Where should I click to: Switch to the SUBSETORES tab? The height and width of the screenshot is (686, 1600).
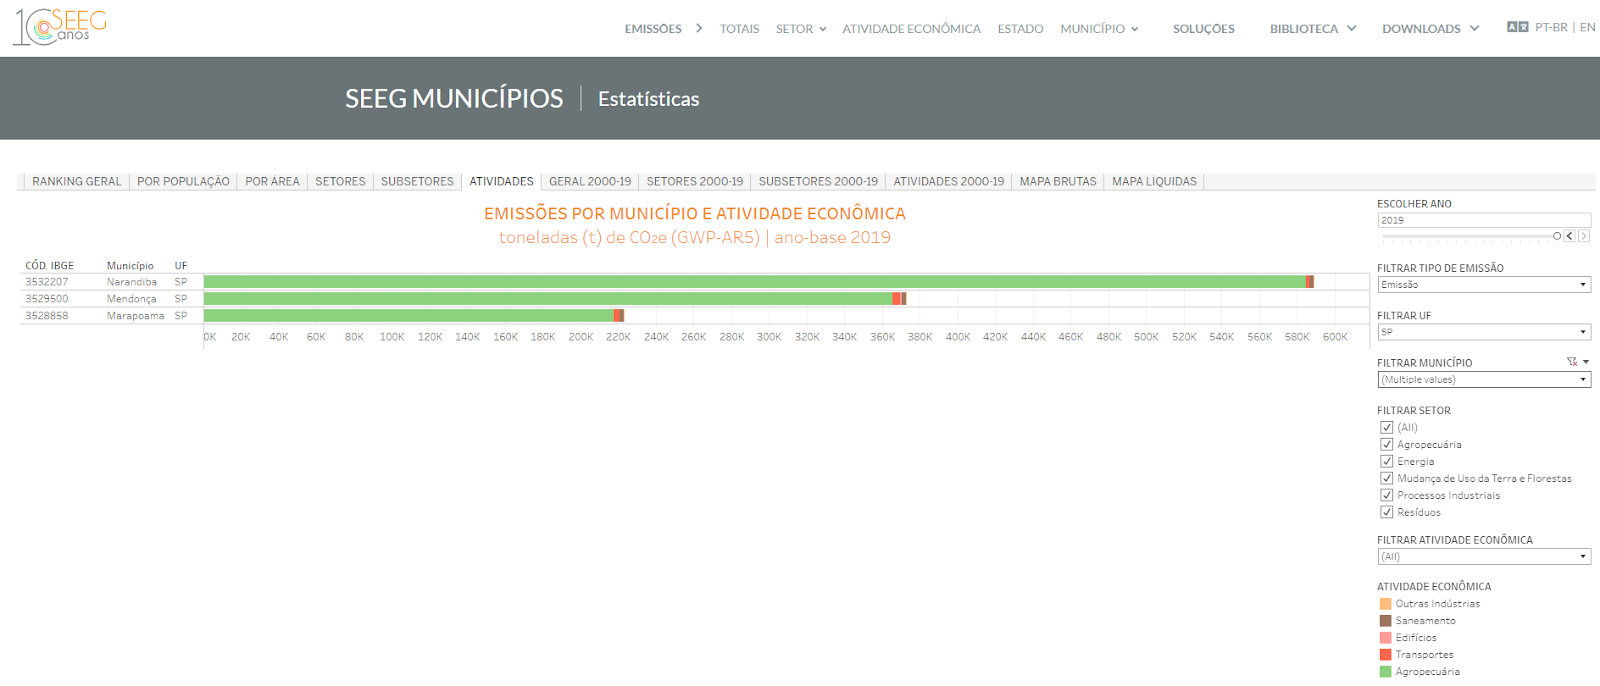417,181
